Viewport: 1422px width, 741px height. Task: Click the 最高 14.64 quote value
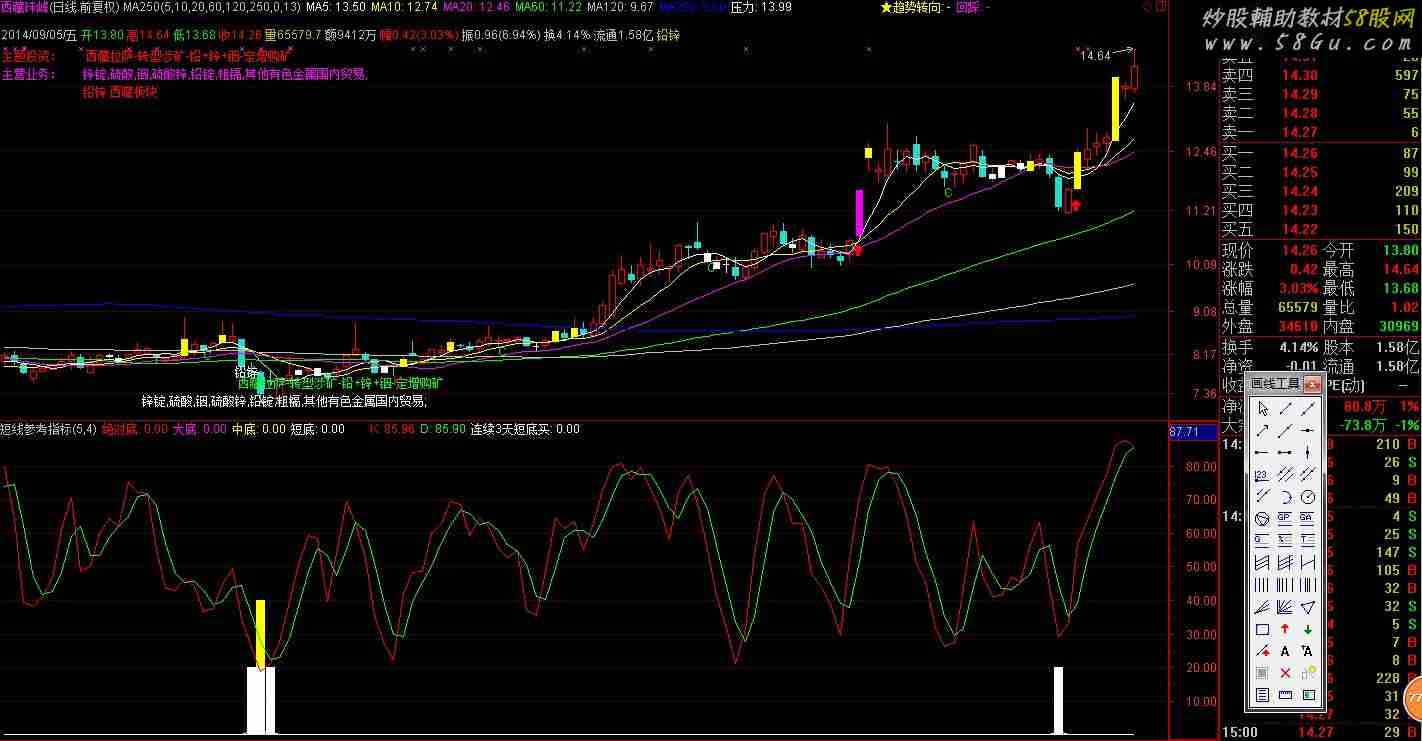(1400, 269)
